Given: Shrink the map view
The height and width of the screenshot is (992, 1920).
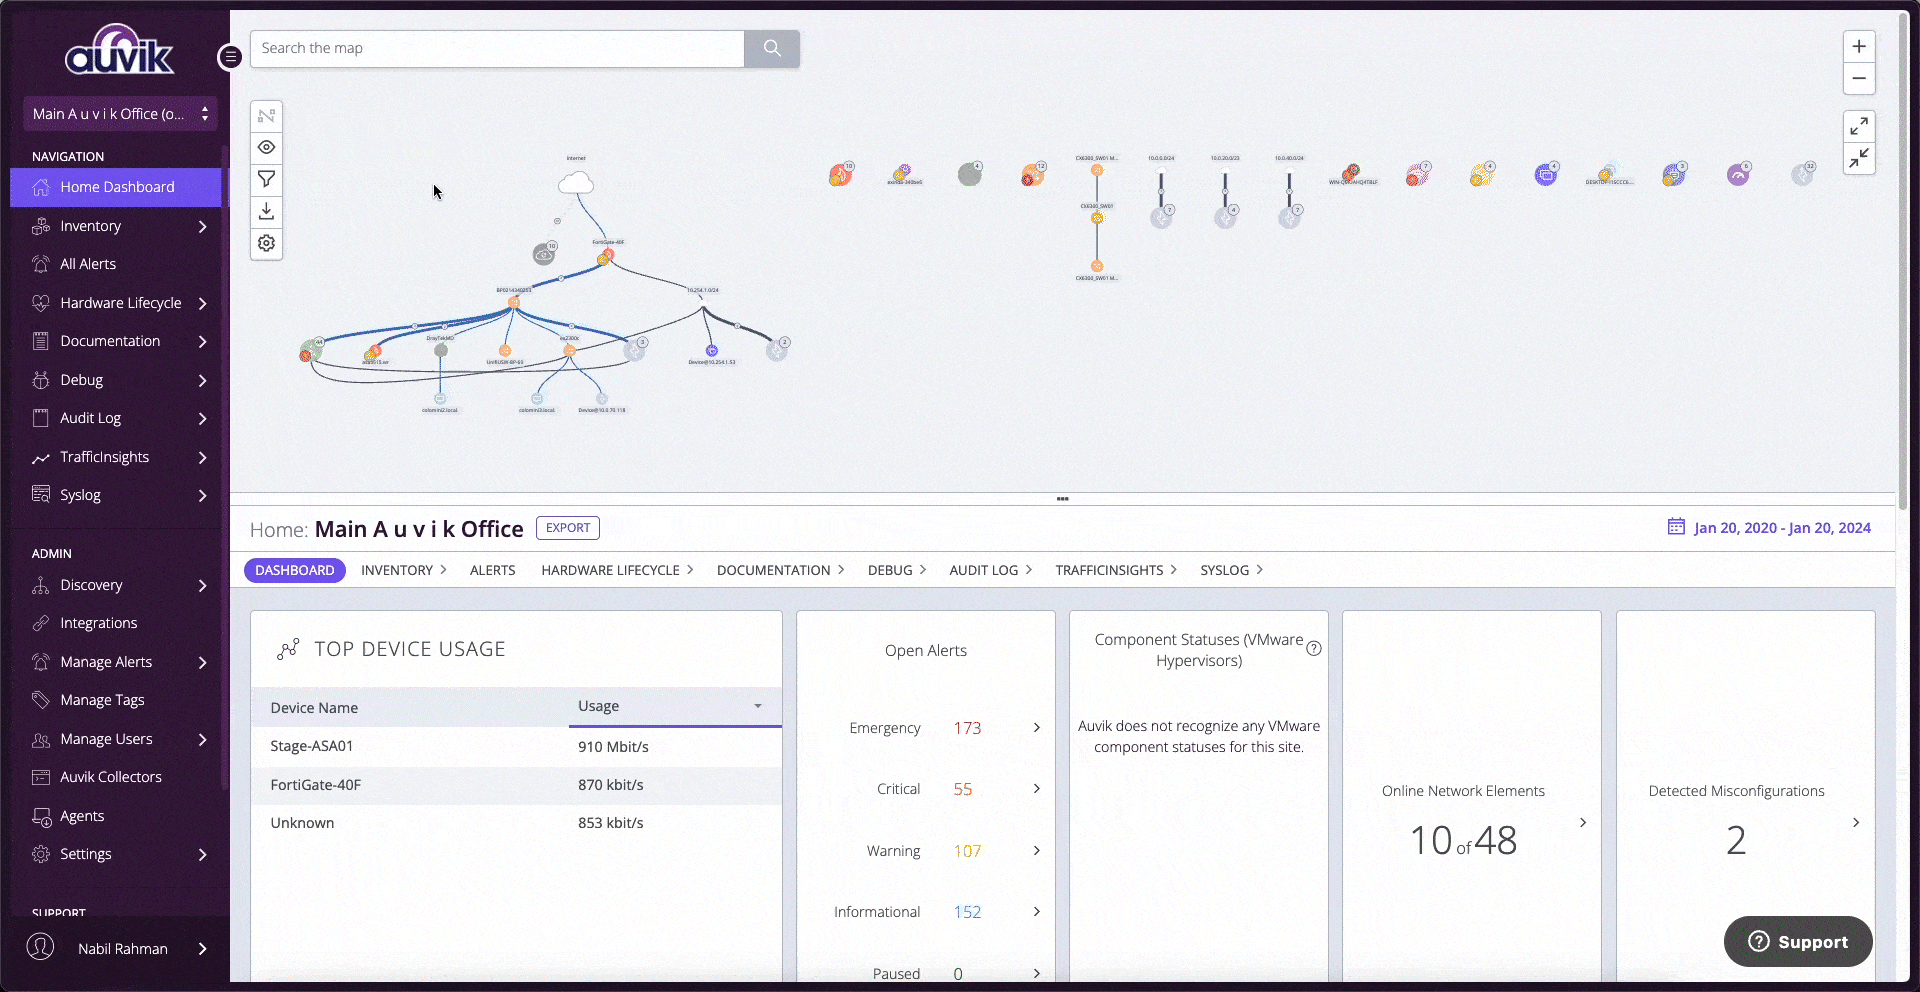Looking at the screenshot, I should pyautogui.click(x=1859, y=158).
